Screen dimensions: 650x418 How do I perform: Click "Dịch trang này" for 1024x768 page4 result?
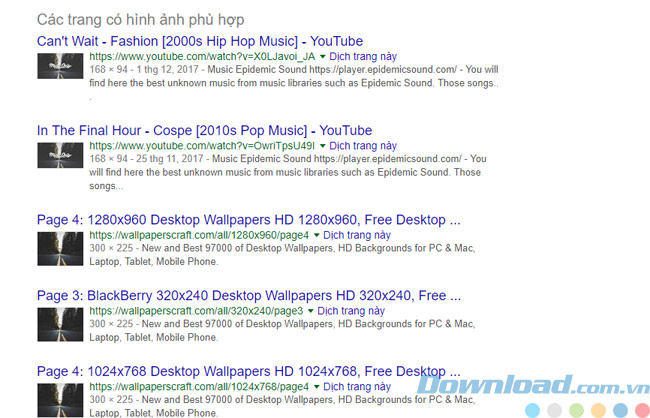click(357, 386)
